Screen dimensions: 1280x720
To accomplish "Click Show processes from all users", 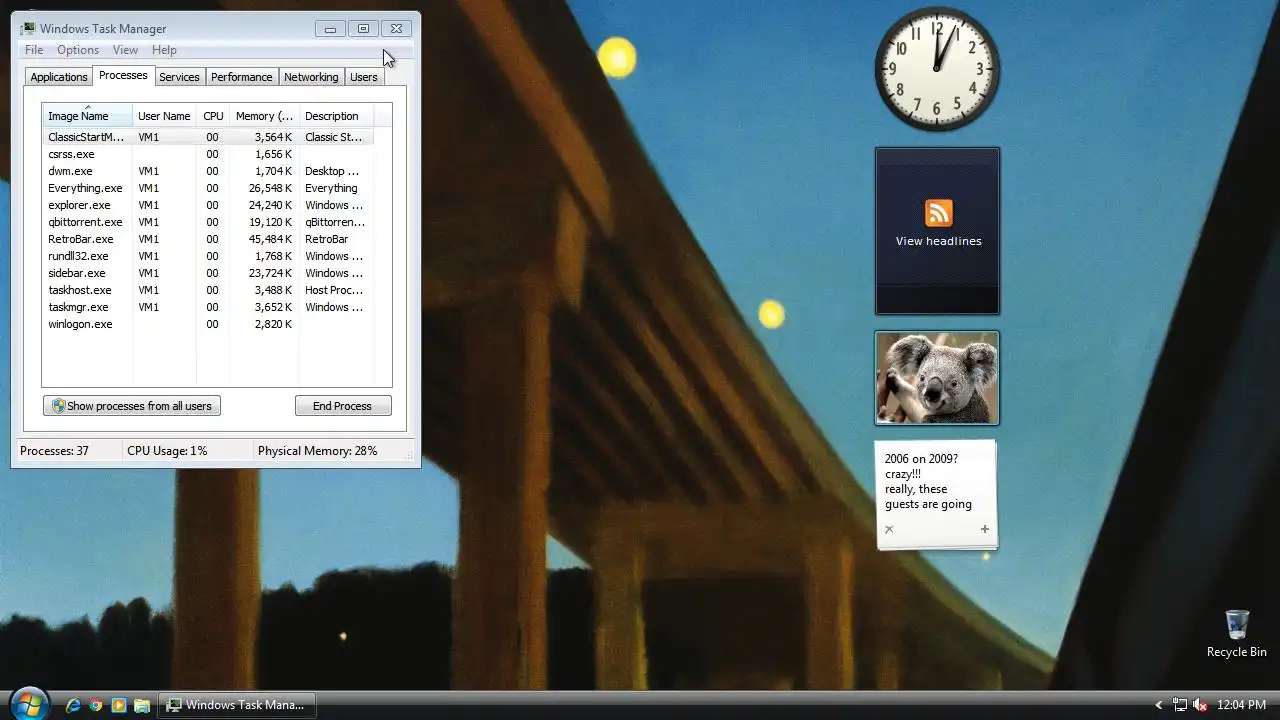I will pos(132,406).
